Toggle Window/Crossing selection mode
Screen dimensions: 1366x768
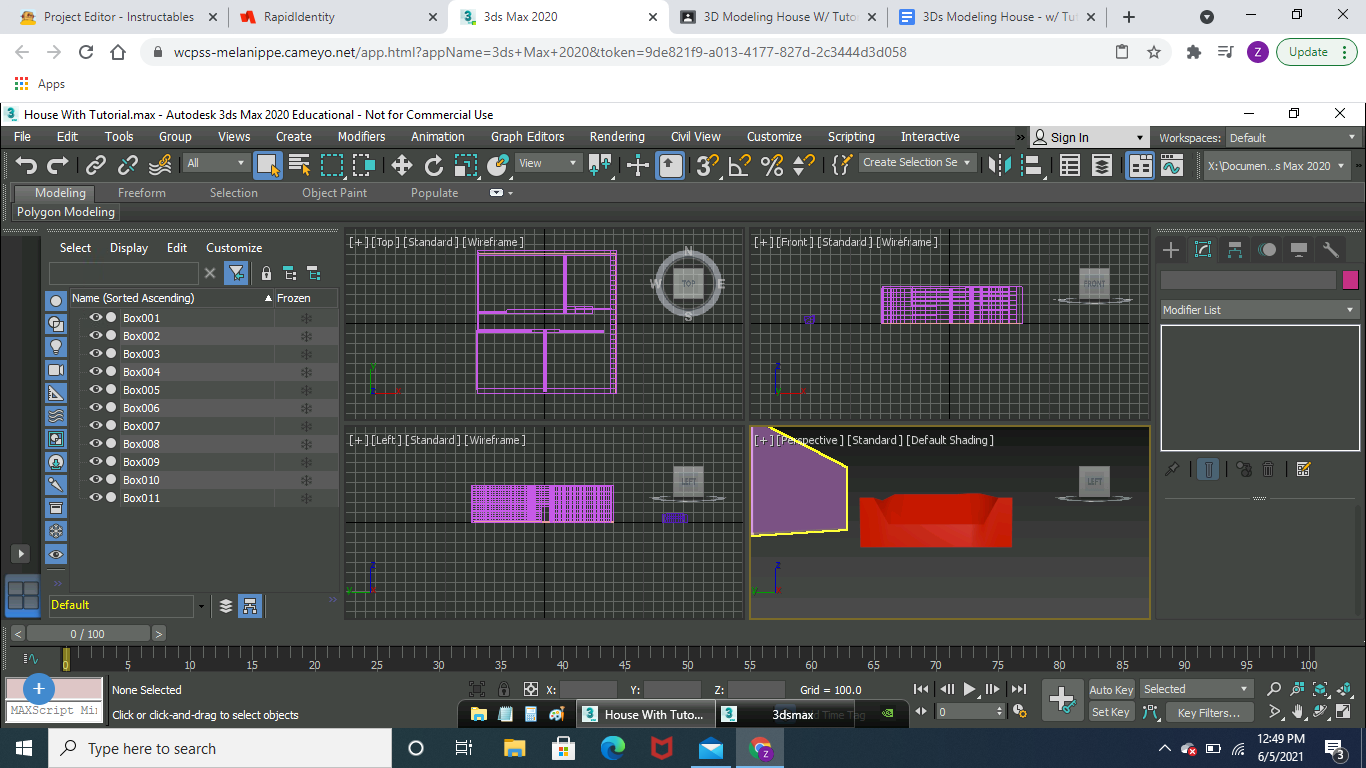364,165
